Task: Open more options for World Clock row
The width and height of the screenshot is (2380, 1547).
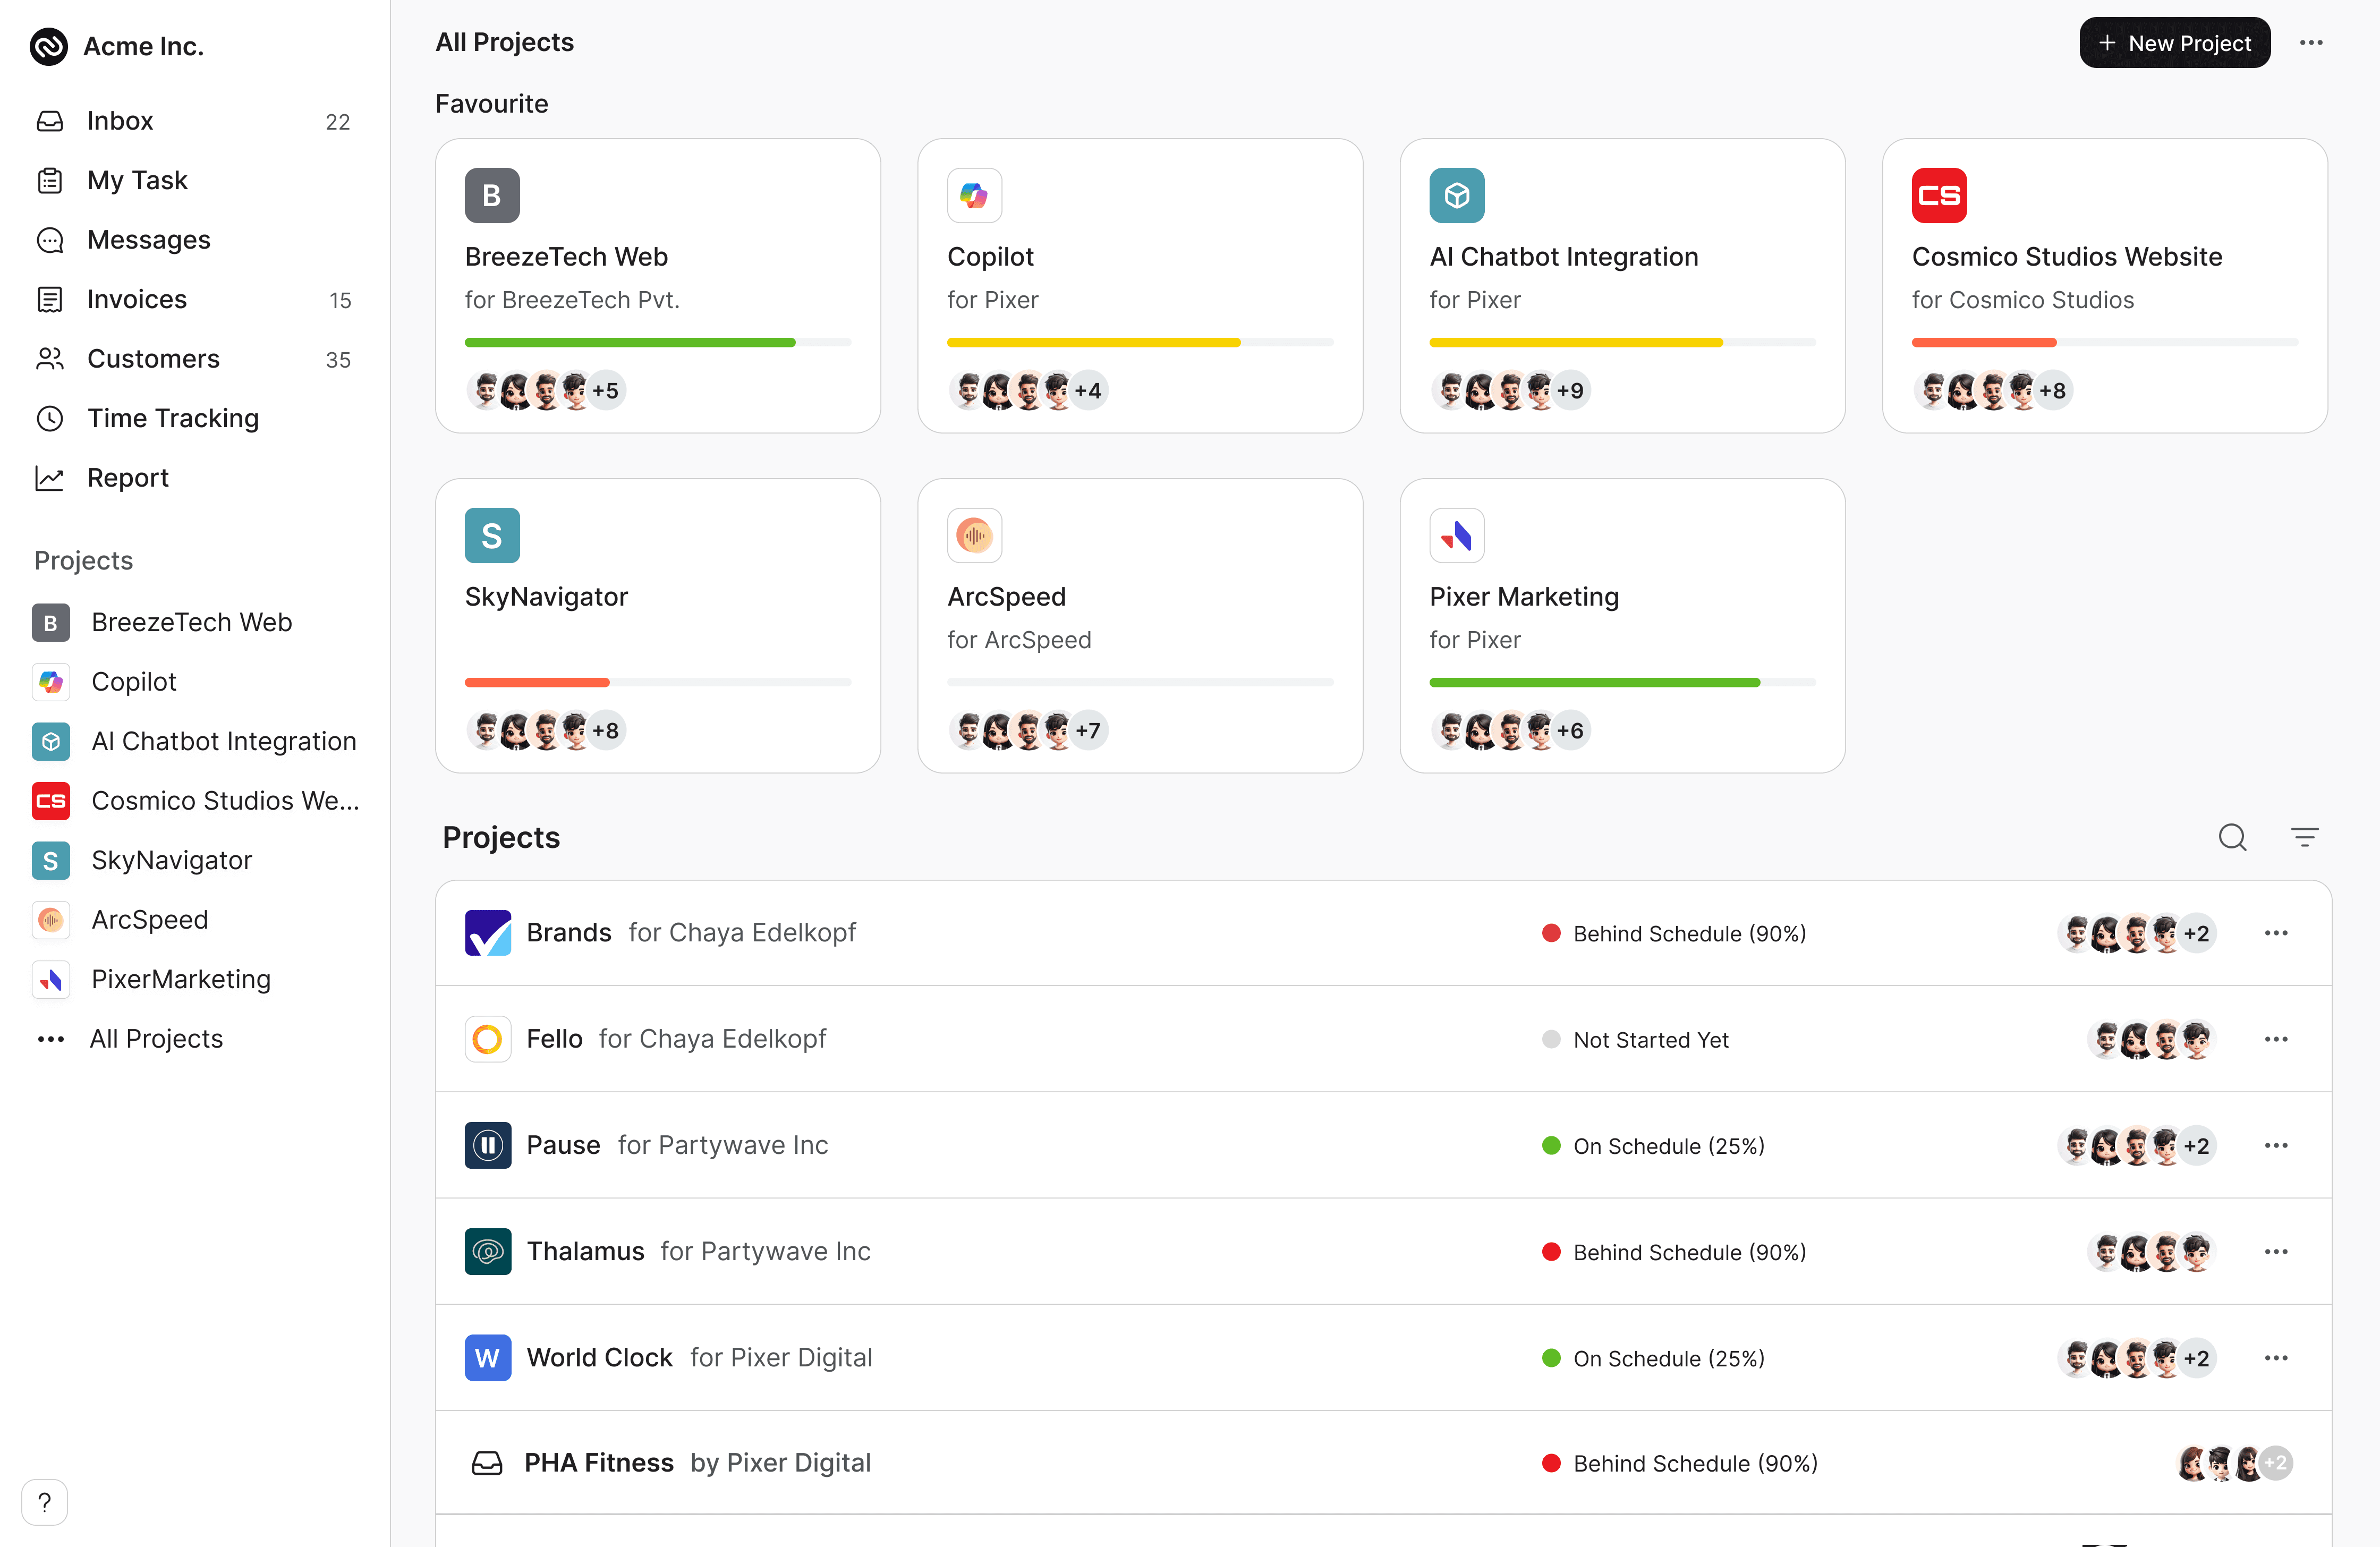Action: tap(2276, 1357)
